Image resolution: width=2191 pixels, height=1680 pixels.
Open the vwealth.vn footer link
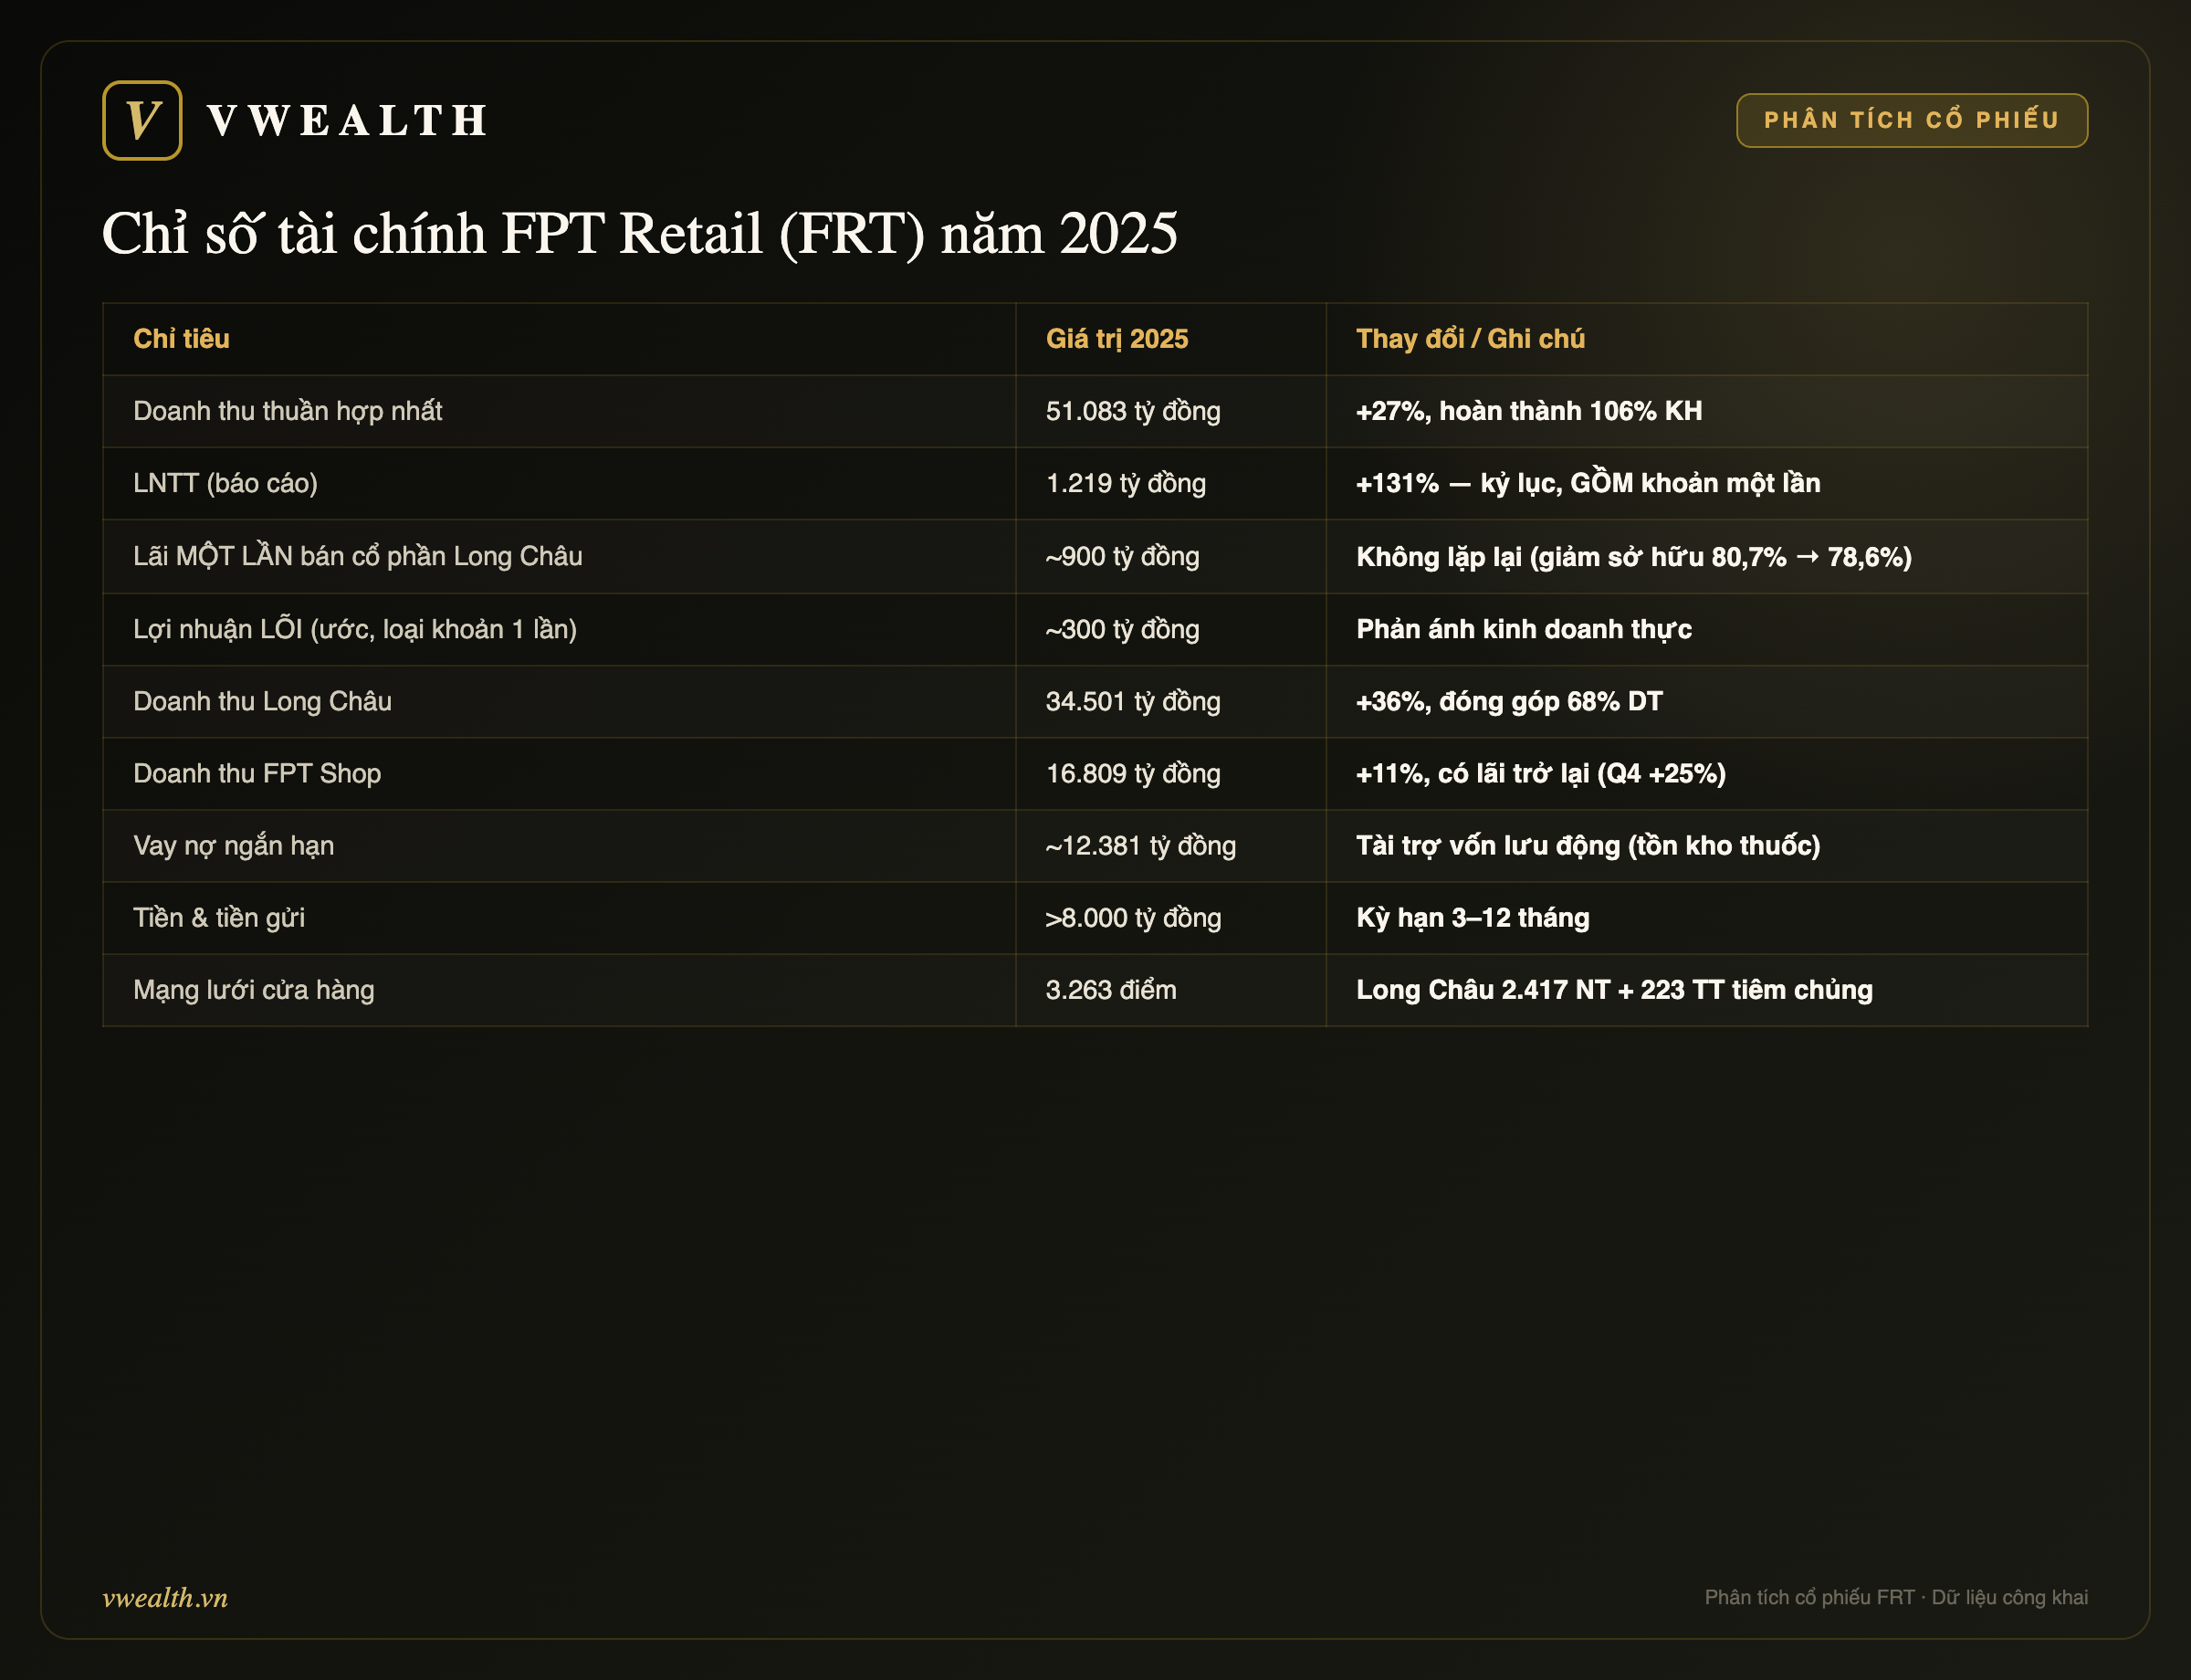pyautogui.click(x=165, y=1597)
